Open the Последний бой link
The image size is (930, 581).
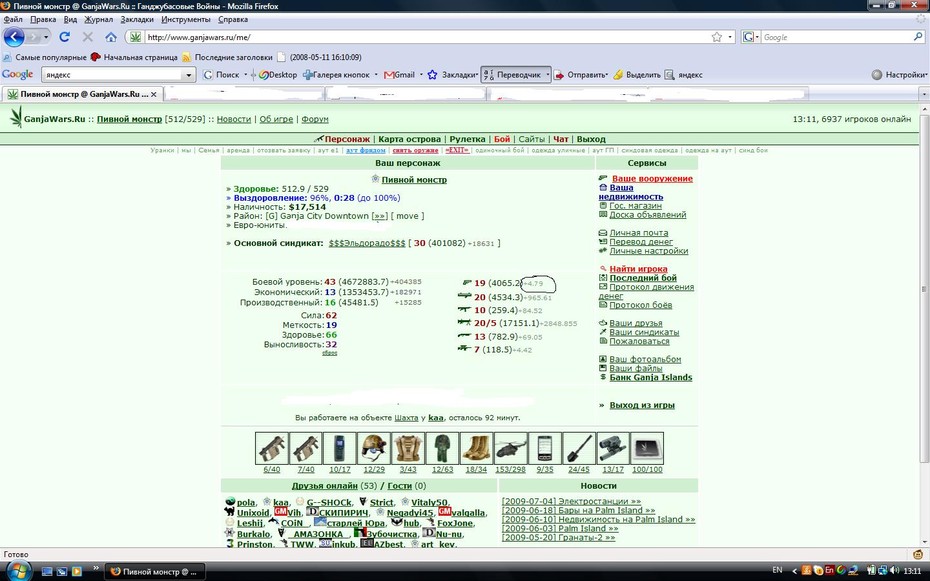643,278
